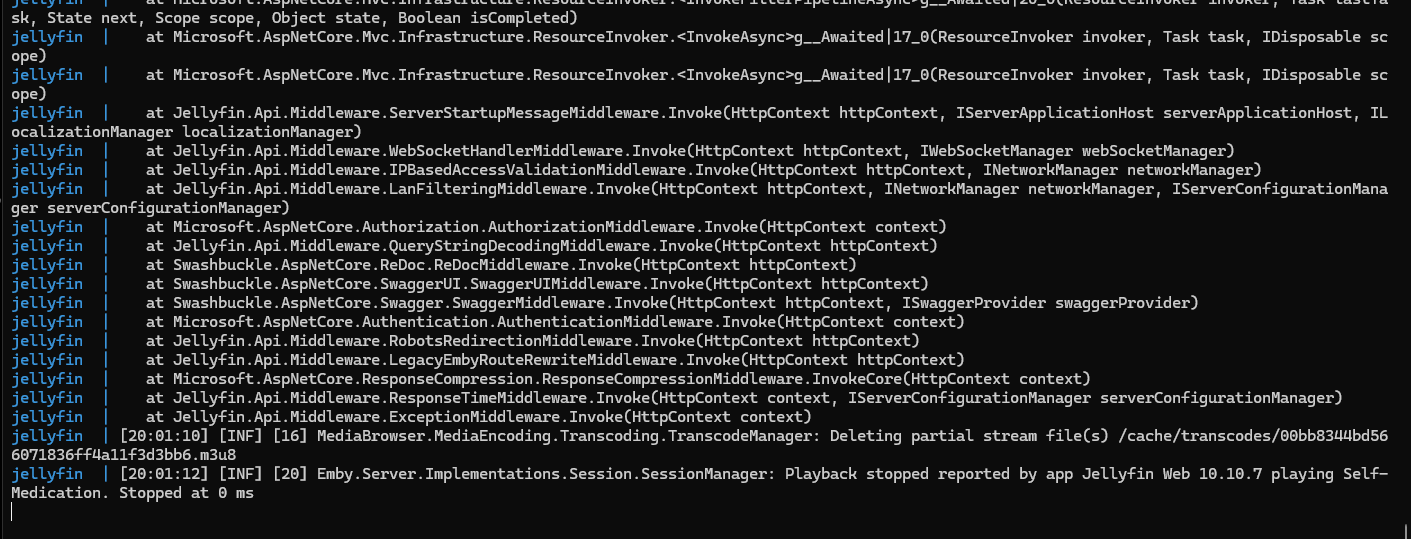Click the SwaggerUIMiddleware.Invoke stack frame
The image size is (1411, 539).
pos(537,284)
